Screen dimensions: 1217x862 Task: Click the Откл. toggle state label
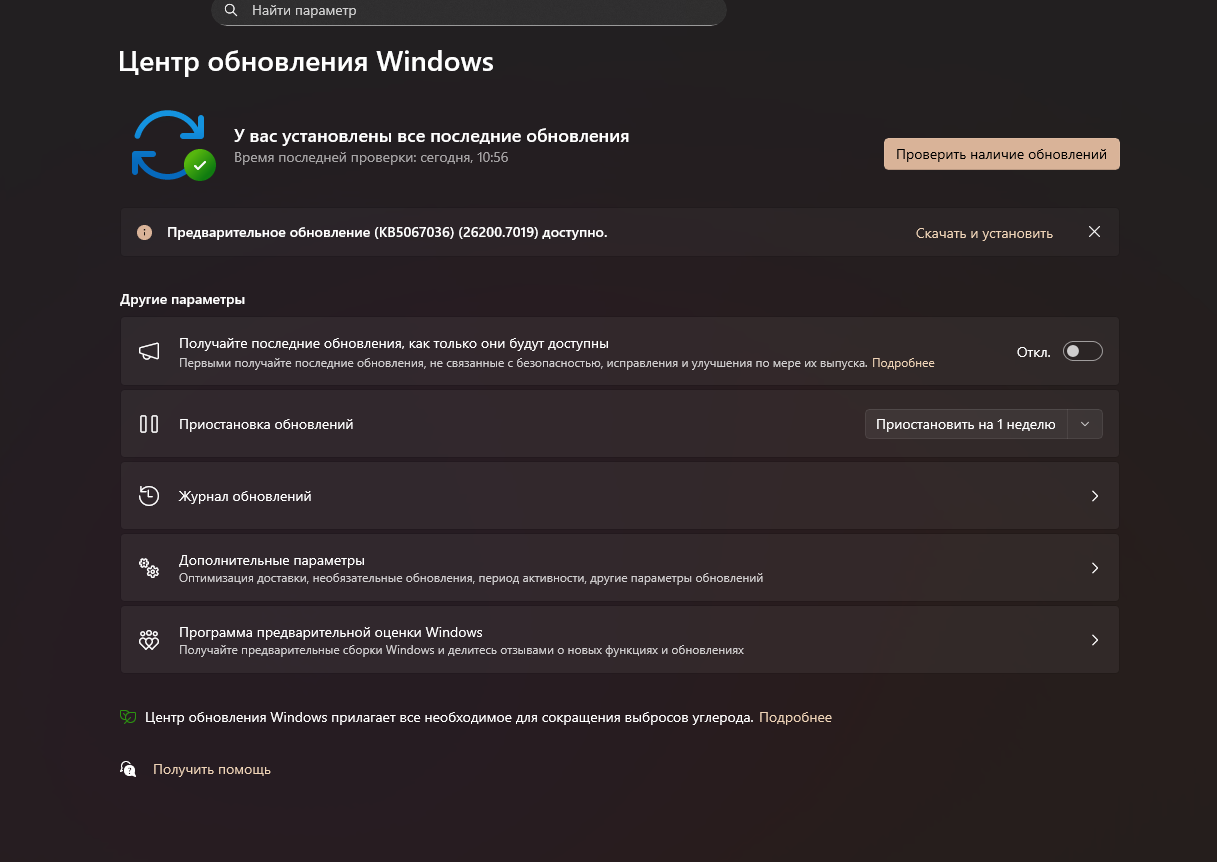[x=1033, y=352]
